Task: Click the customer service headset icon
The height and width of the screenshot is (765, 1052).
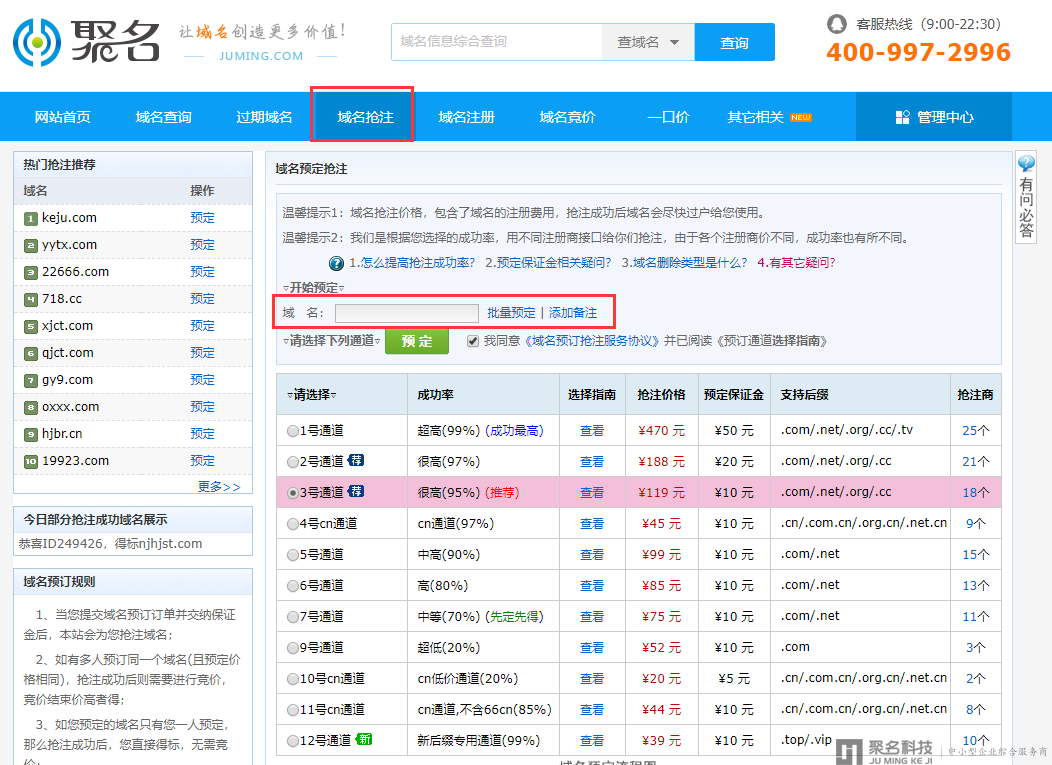Action: pyautogui.click(x=836, y=24)
